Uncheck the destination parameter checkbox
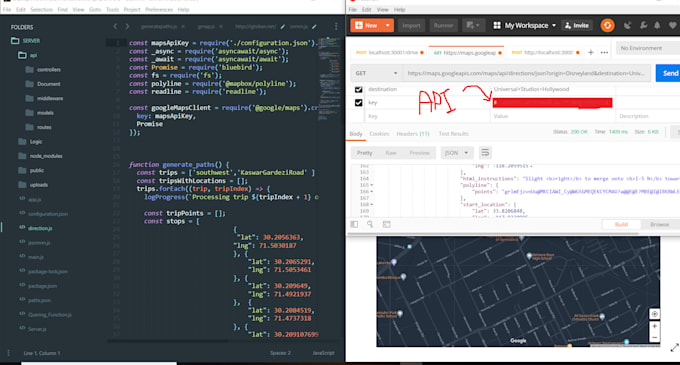Screen dimensions: 680x365 [358, 89]
